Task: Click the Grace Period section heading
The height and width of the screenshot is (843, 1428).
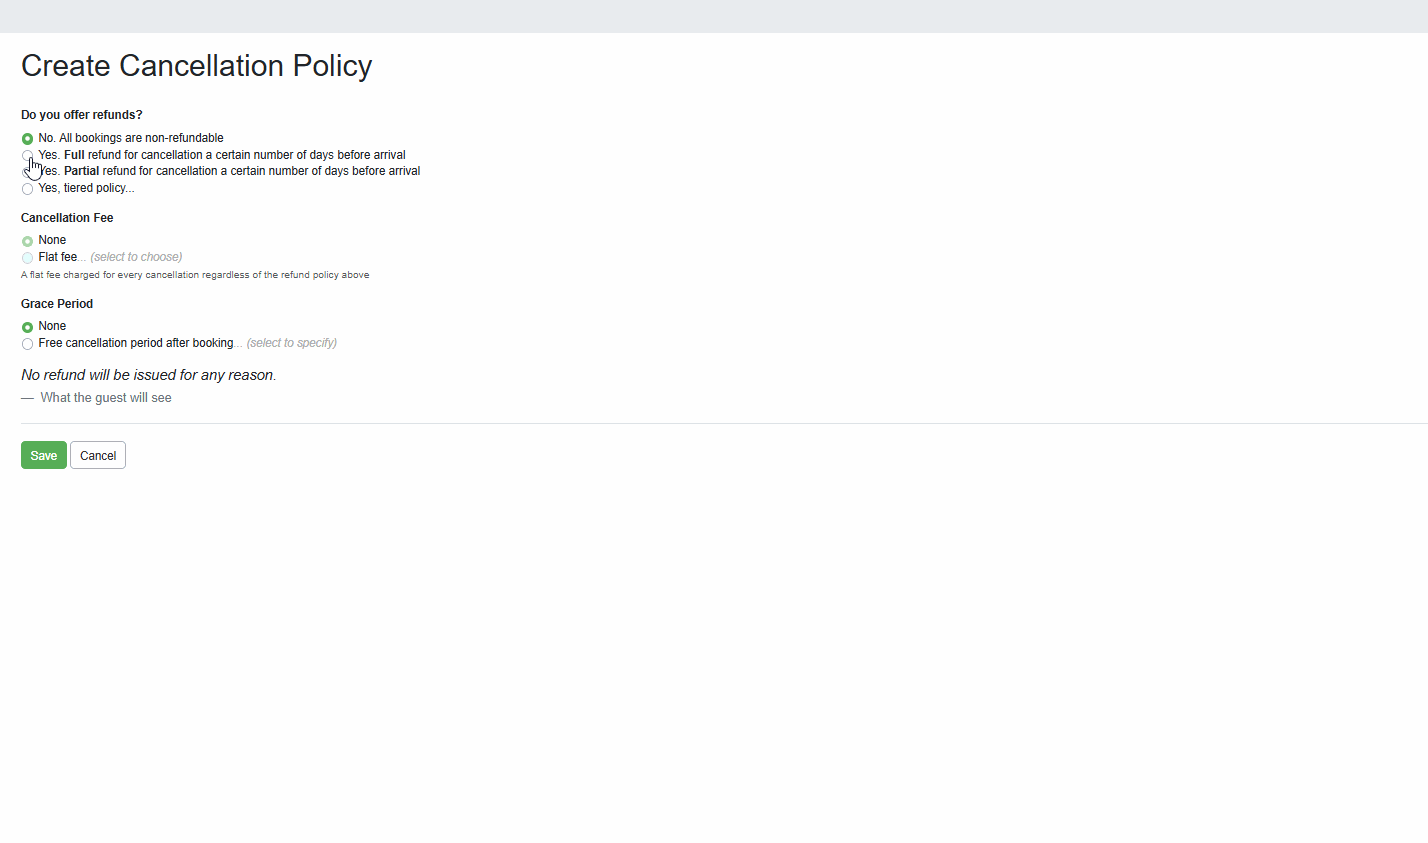Action: 57,303
